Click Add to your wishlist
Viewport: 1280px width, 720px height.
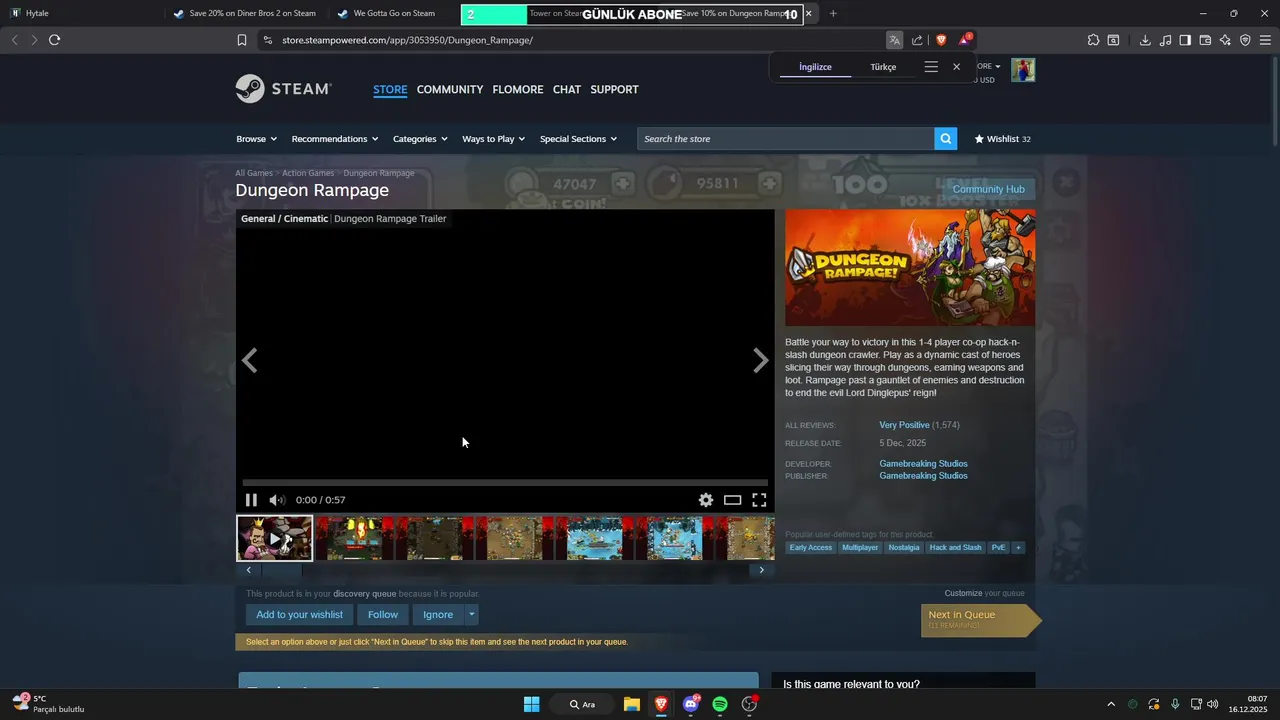point(299,615)
